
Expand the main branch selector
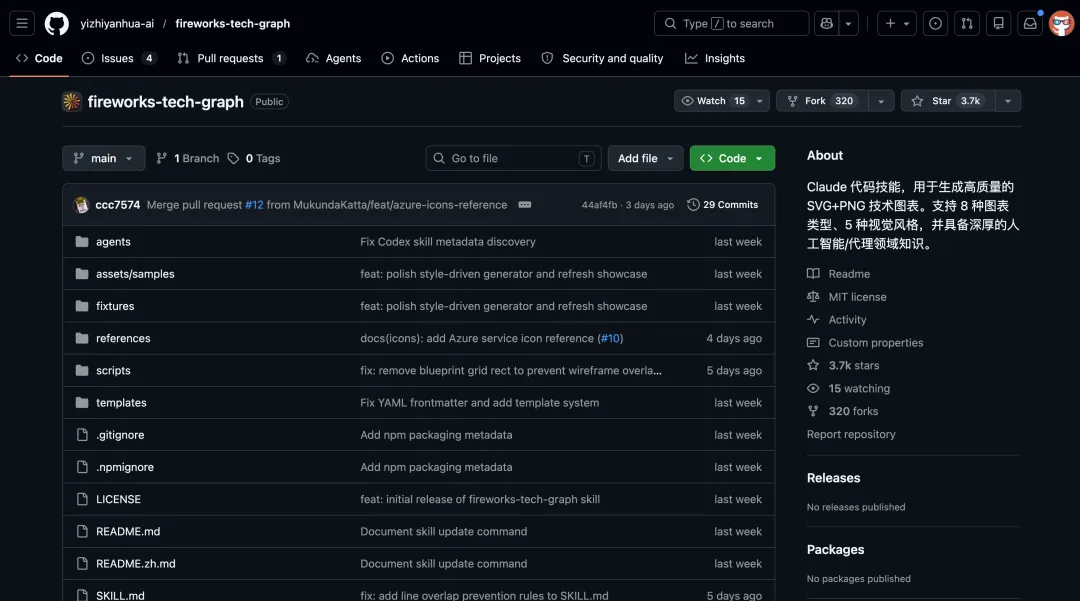click(x=103, y=158)
